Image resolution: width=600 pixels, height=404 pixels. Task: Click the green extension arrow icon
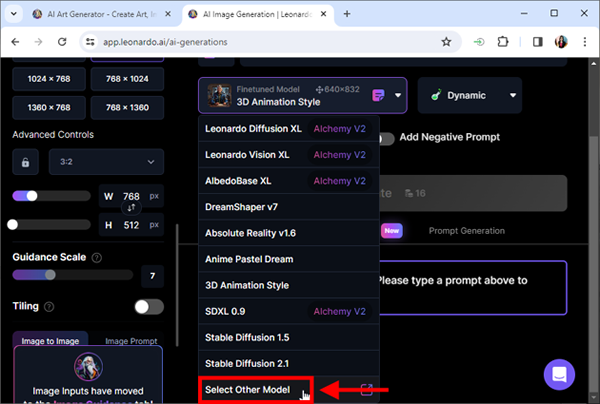tap(479, 42)
